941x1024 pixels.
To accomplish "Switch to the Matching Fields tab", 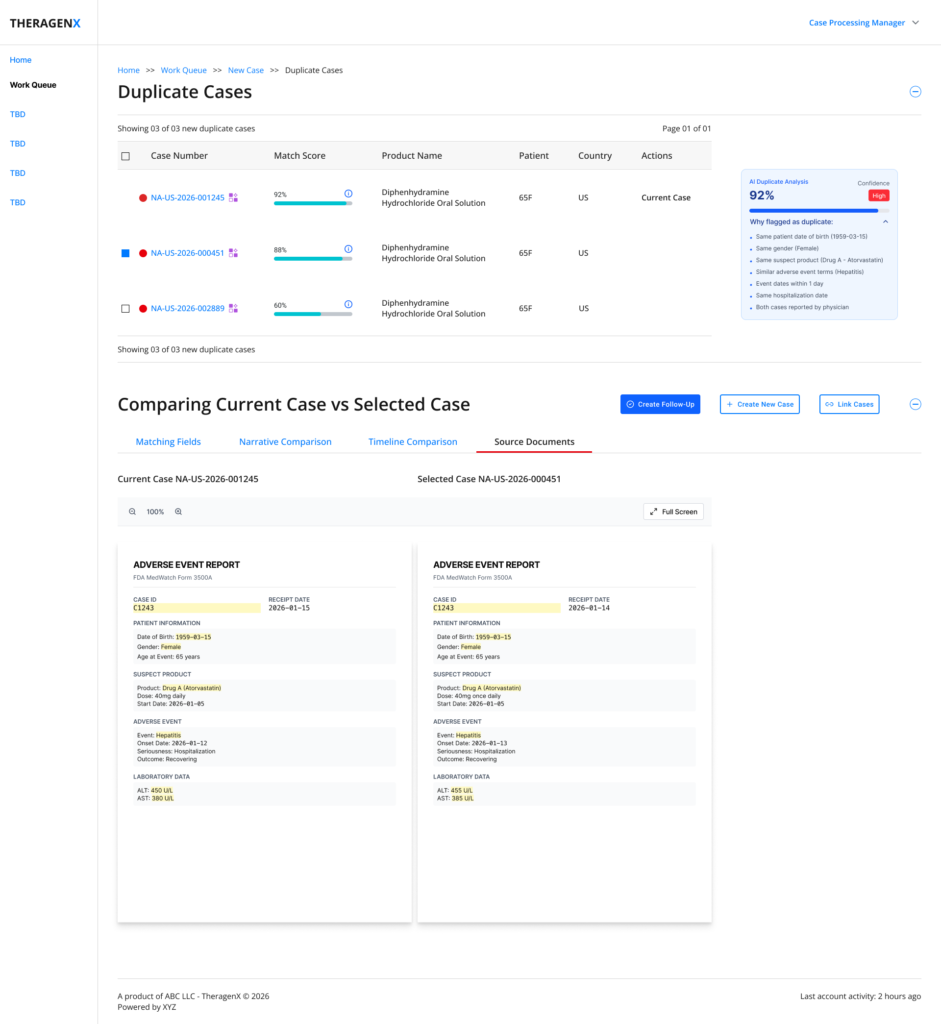I will (168, 442).
